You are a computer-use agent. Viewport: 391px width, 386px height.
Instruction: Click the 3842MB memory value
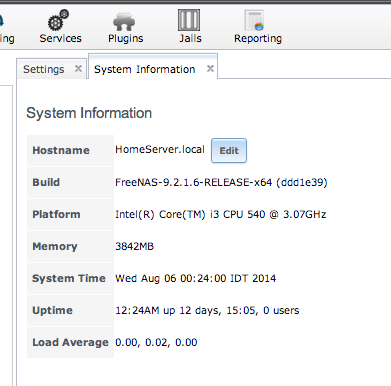tap(135, 246)
